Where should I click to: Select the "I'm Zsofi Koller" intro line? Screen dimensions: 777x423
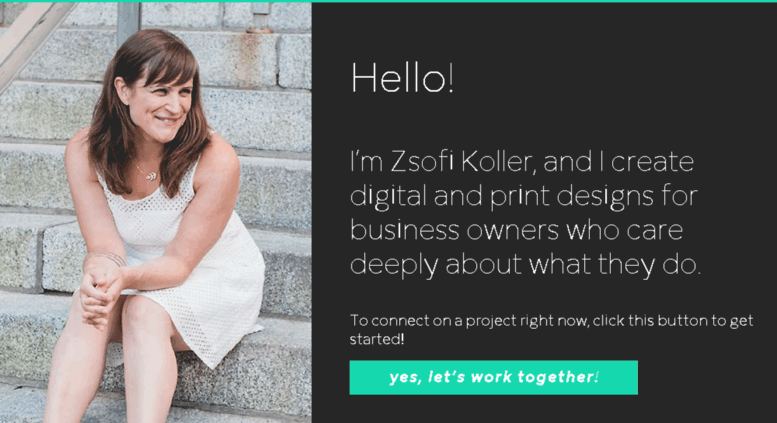tap(522, 162)
